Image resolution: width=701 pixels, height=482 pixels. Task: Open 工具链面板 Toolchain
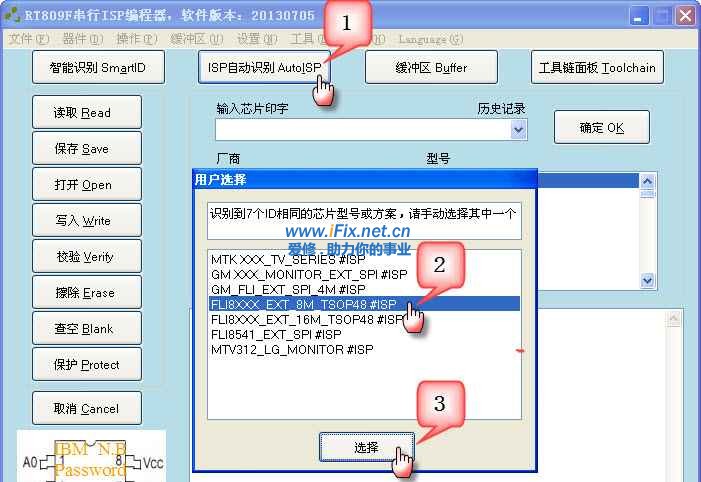coord(597,68)
